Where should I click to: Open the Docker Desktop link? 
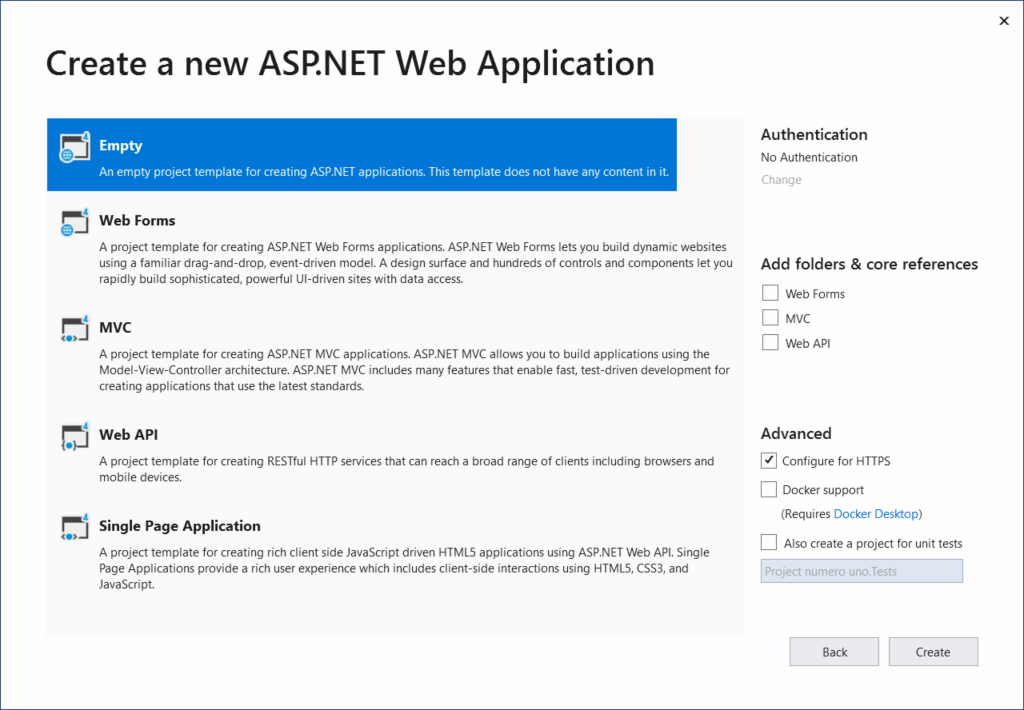tap(875, 514)
